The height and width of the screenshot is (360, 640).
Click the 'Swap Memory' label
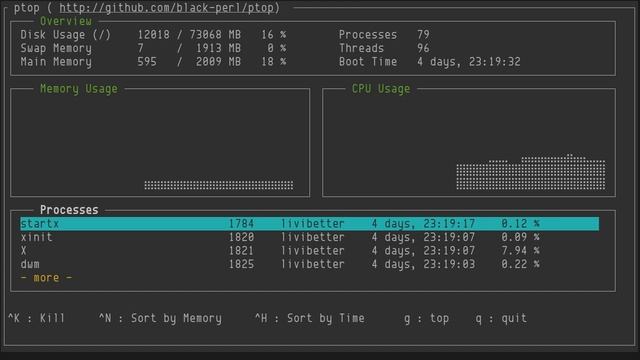tap(56, 48)
